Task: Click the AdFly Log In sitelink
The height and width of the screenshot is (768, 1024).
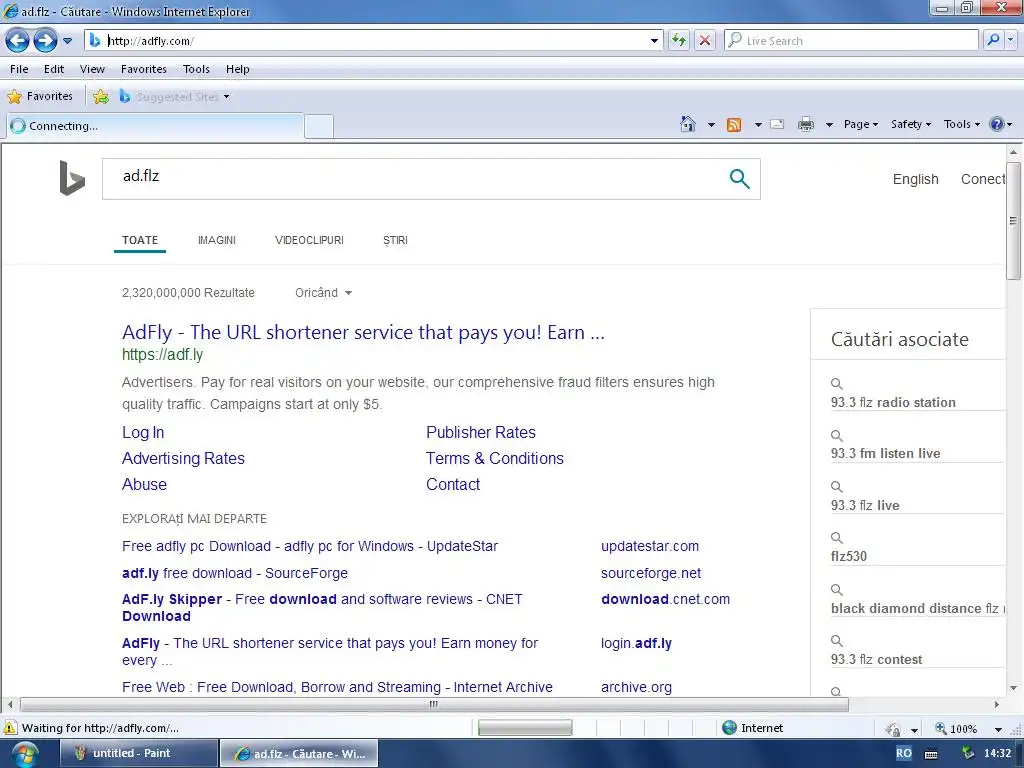Action: (143, 432)
